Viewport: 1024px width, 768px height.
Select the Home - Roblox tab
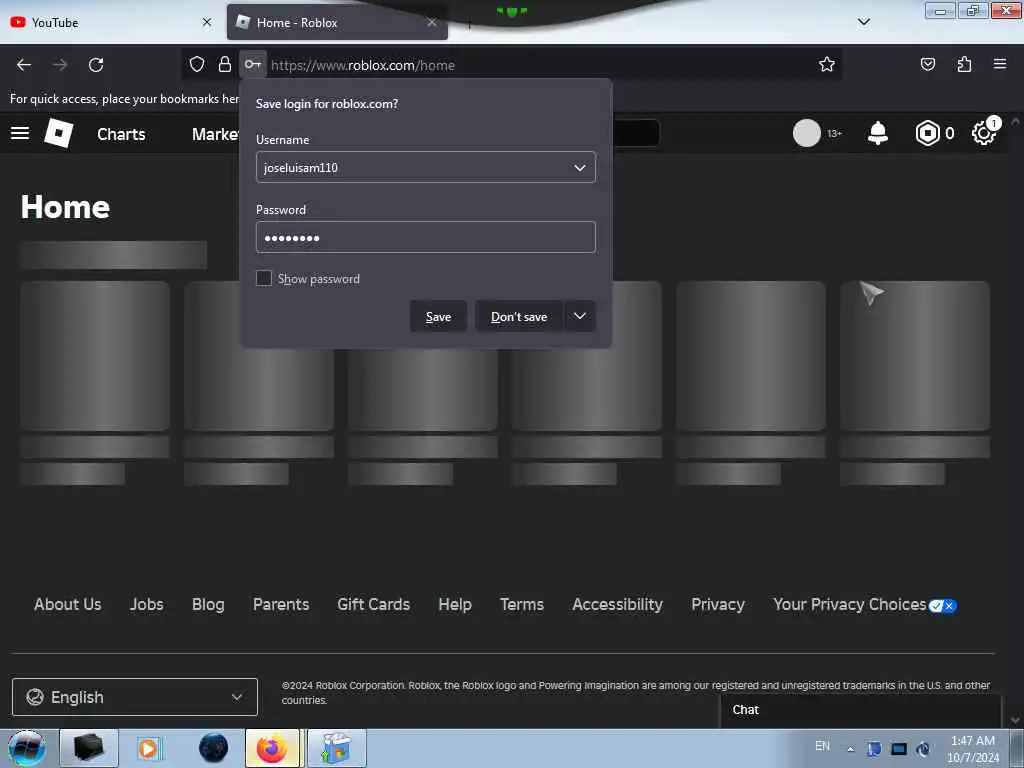point(337,22)
